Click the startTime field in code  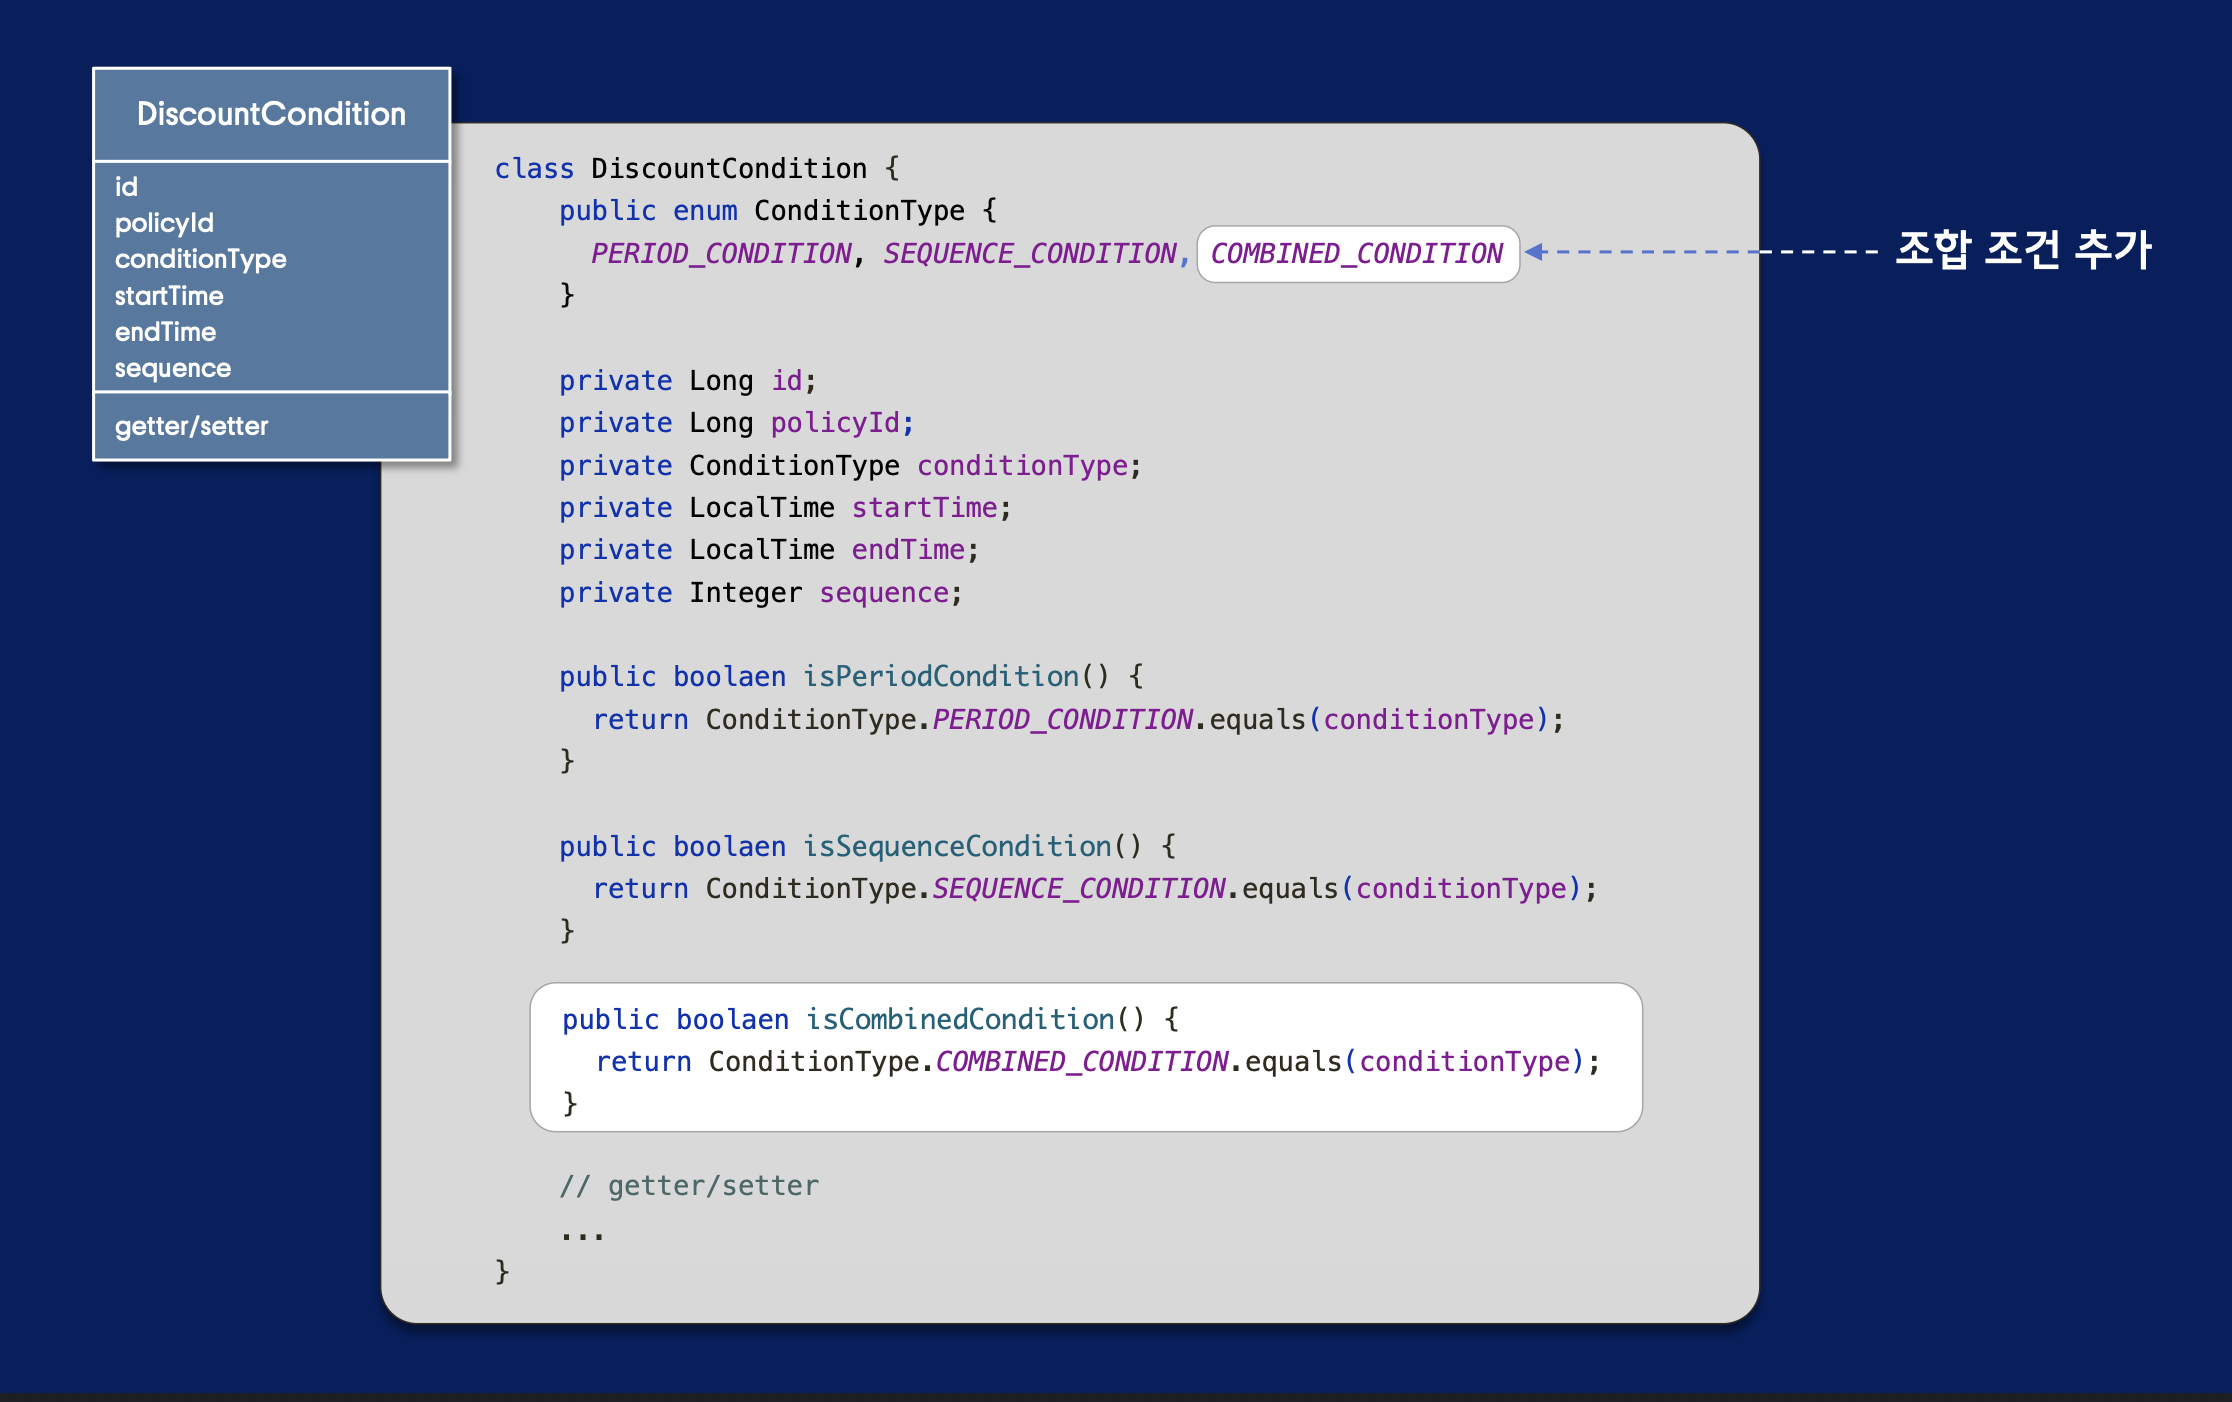coord(923,508)
